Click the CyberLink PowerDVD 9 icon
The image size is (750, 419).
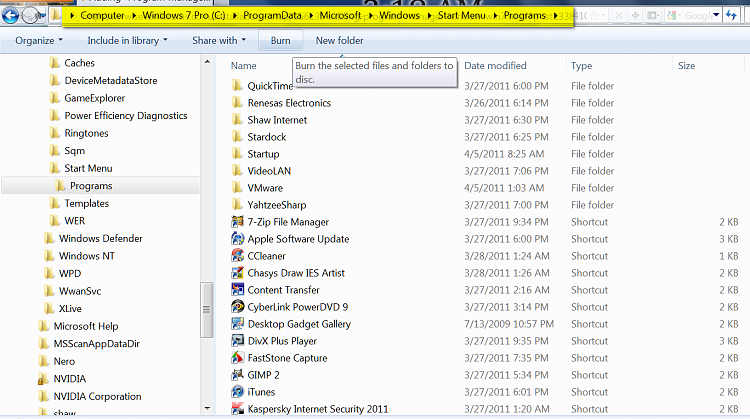[237, 307]
